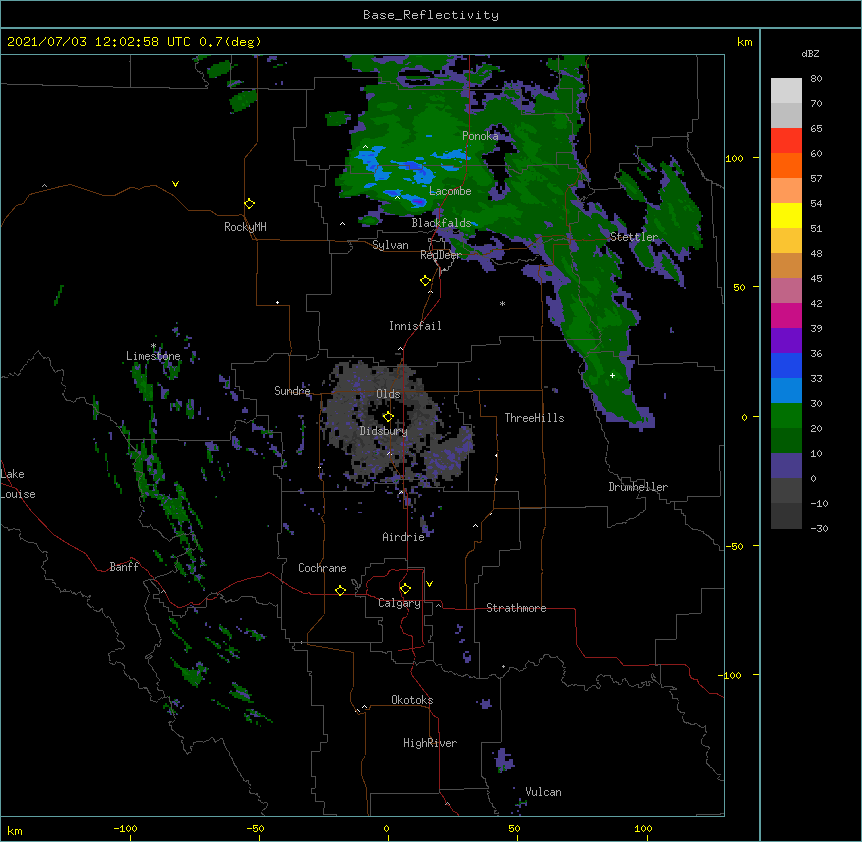Image resolution: width=862 pixels, height=842 pixels.
Task: Click the Ponoka city label
Action: (x=480, y=136)
